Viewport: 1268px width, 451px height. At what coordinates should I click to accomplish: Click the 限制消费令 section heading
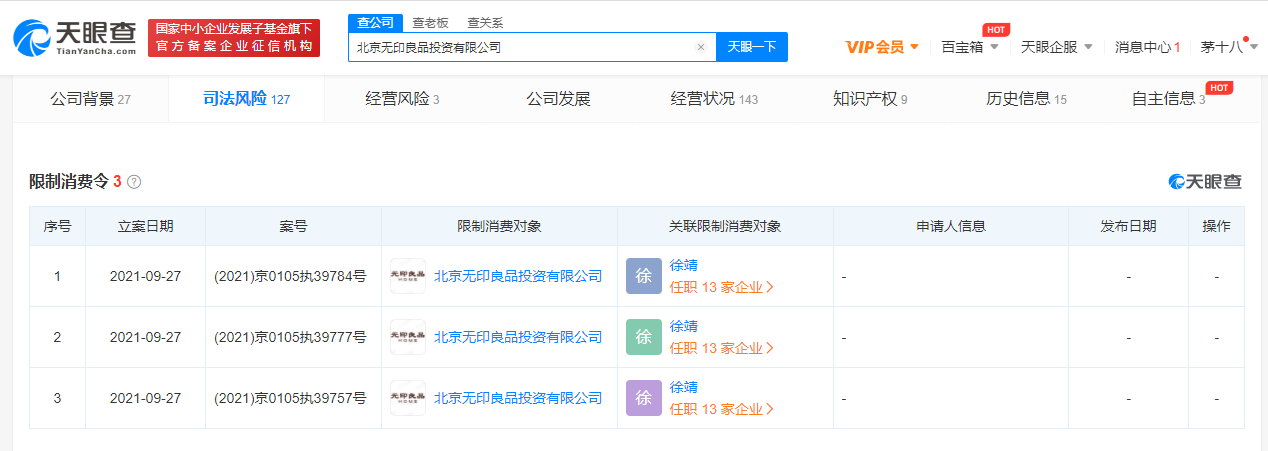point(70,182)
